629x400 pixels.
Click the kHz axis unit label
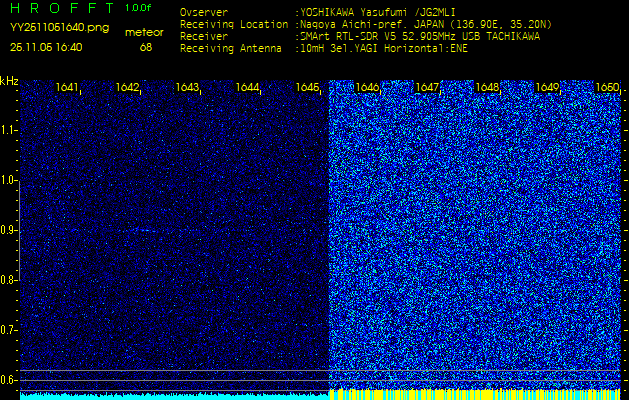(x=9, y=81)
